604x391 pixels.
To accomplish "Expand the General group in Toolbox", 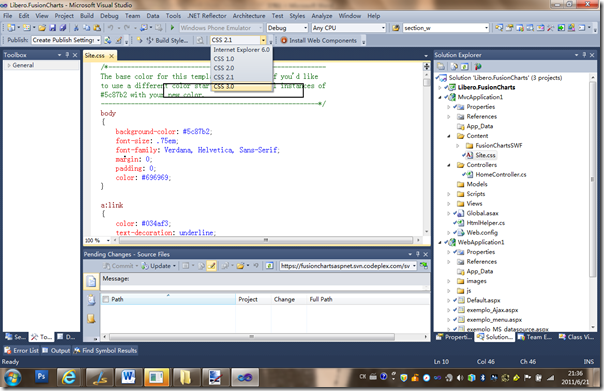I will click(9, 65).
